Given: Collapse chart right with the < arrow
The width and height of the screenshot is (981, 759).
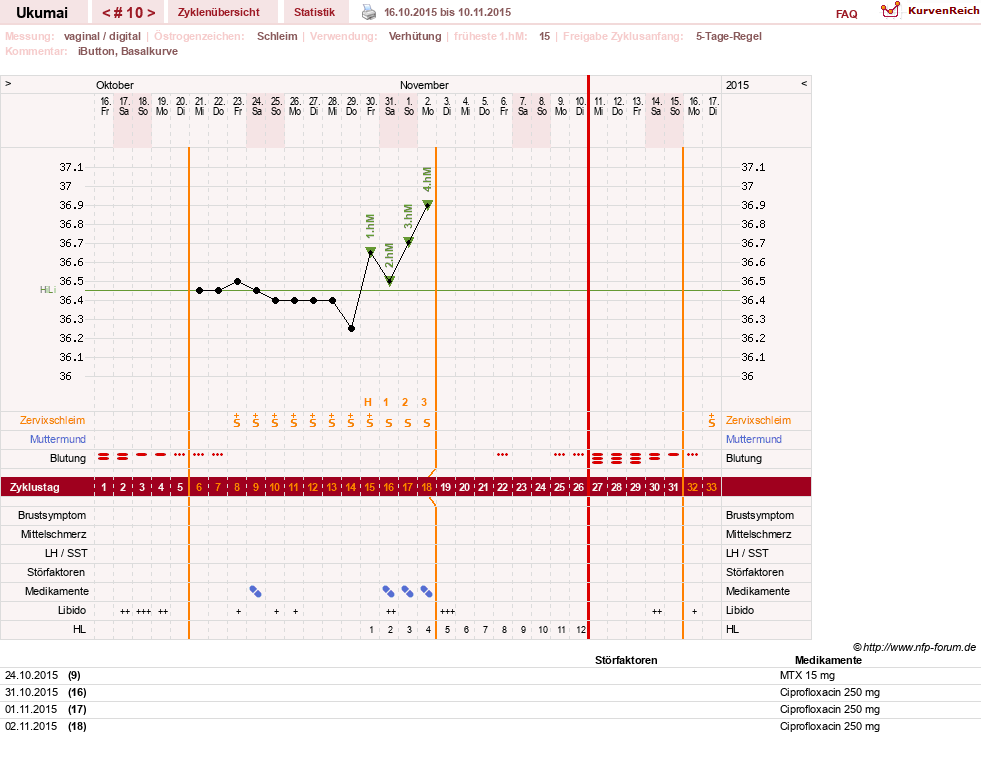Looking at the screenshot, I should click(804, 83).
